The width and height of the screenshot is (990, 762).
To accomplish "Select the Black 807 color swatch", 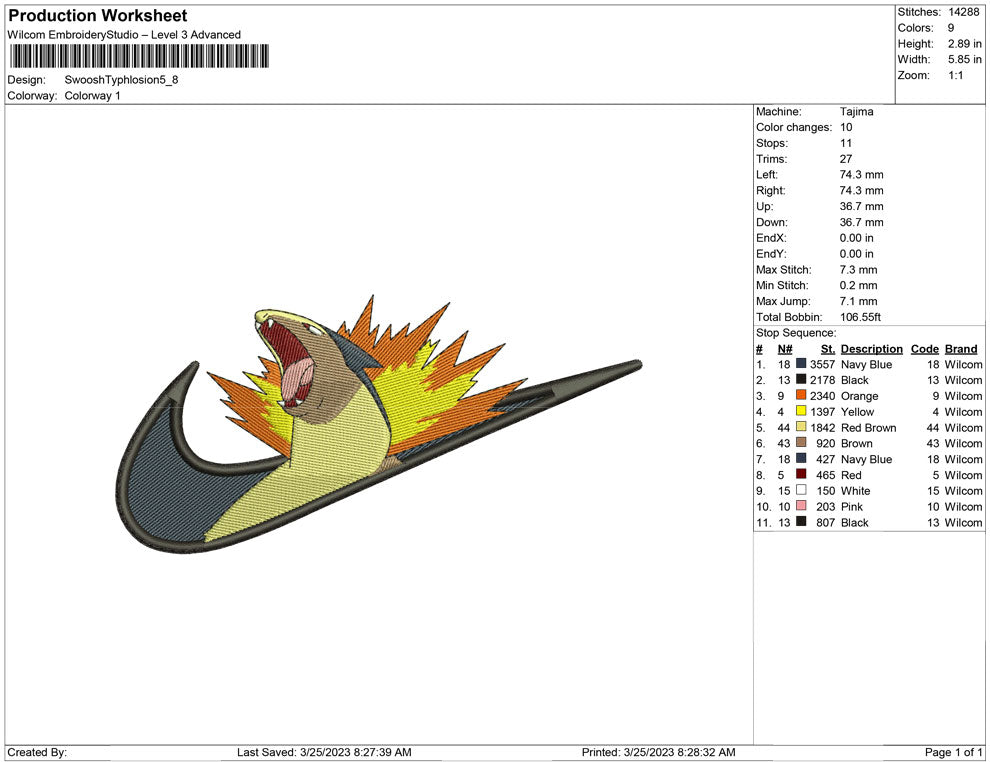I will tap(801, 521).
